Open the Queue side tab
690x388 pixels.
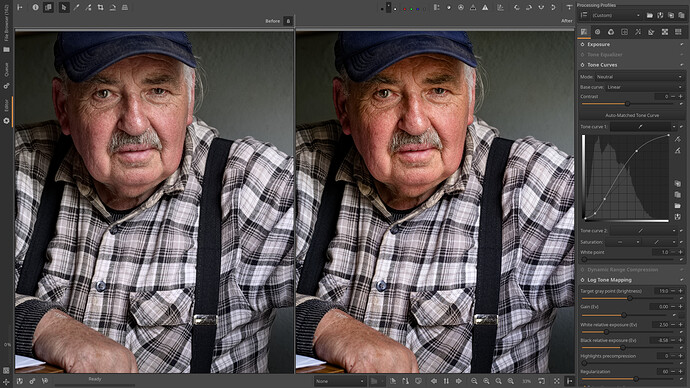(6, 70)
